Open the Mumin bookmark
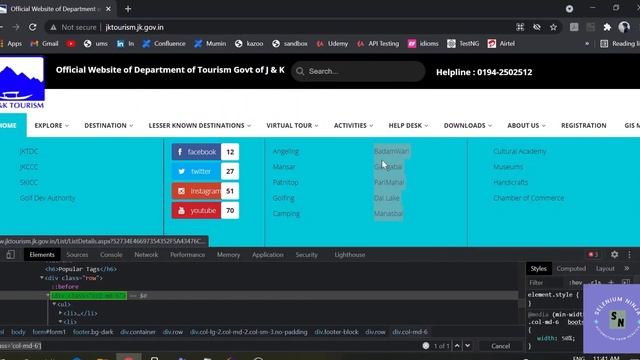This screenshot has height=360, width=640. tap(210, 44)
